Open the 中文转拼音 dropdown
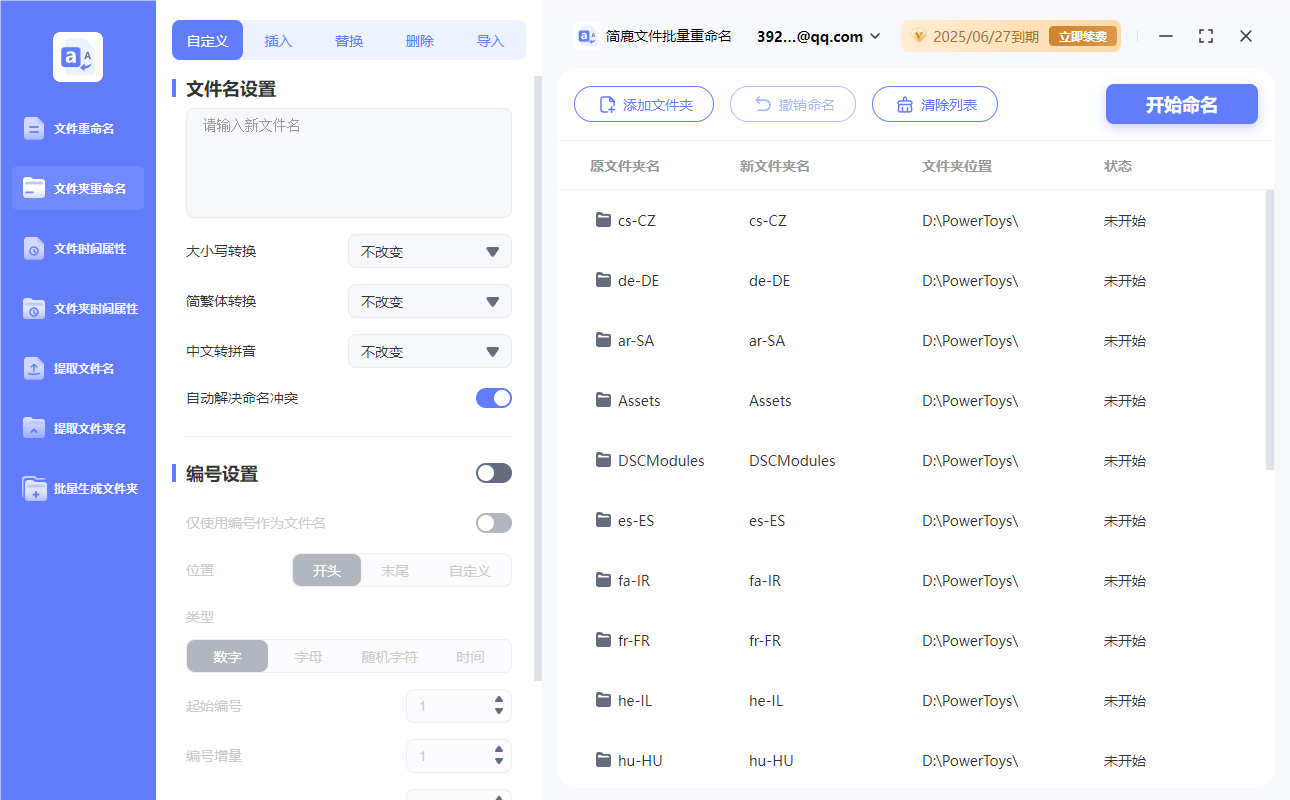This screenshot has height=800, width=1290. tap(430, 351)
